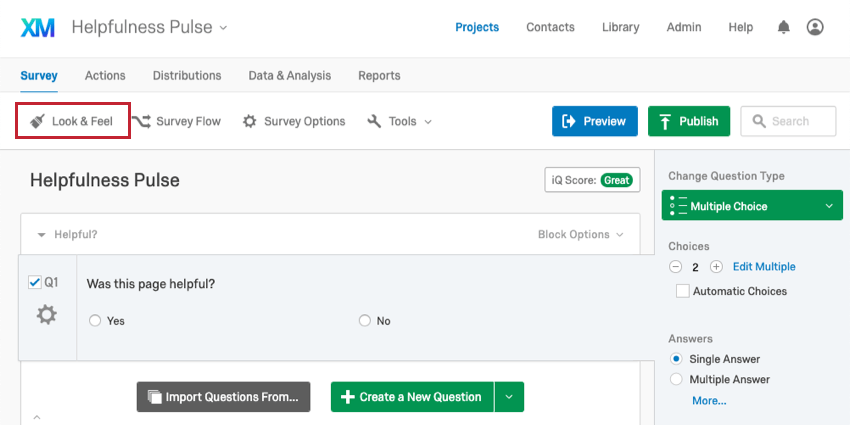Increase choices with the plus icon
Viewport: 850px width, 425px height.
[716, 267]
